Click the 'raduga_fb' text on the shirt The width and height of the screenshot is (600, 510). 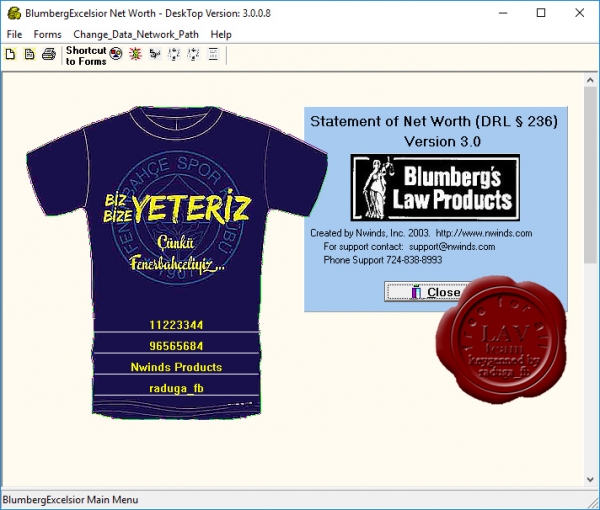point(176,388)
